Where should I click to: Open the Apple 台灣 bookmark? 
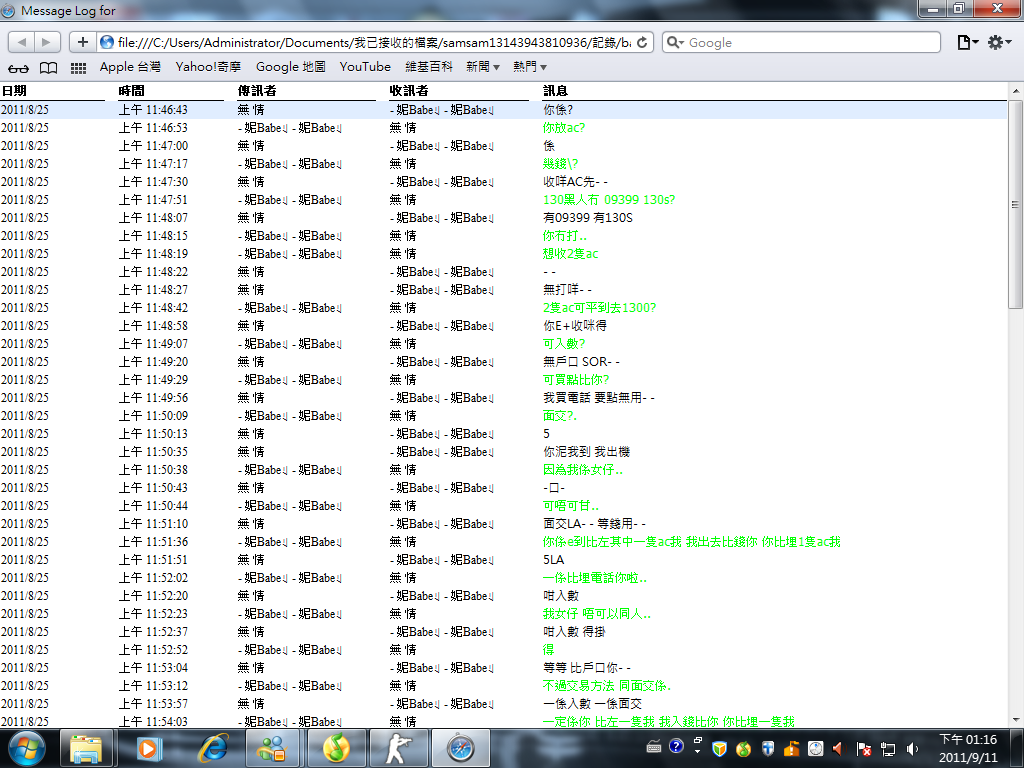point(130,67)
